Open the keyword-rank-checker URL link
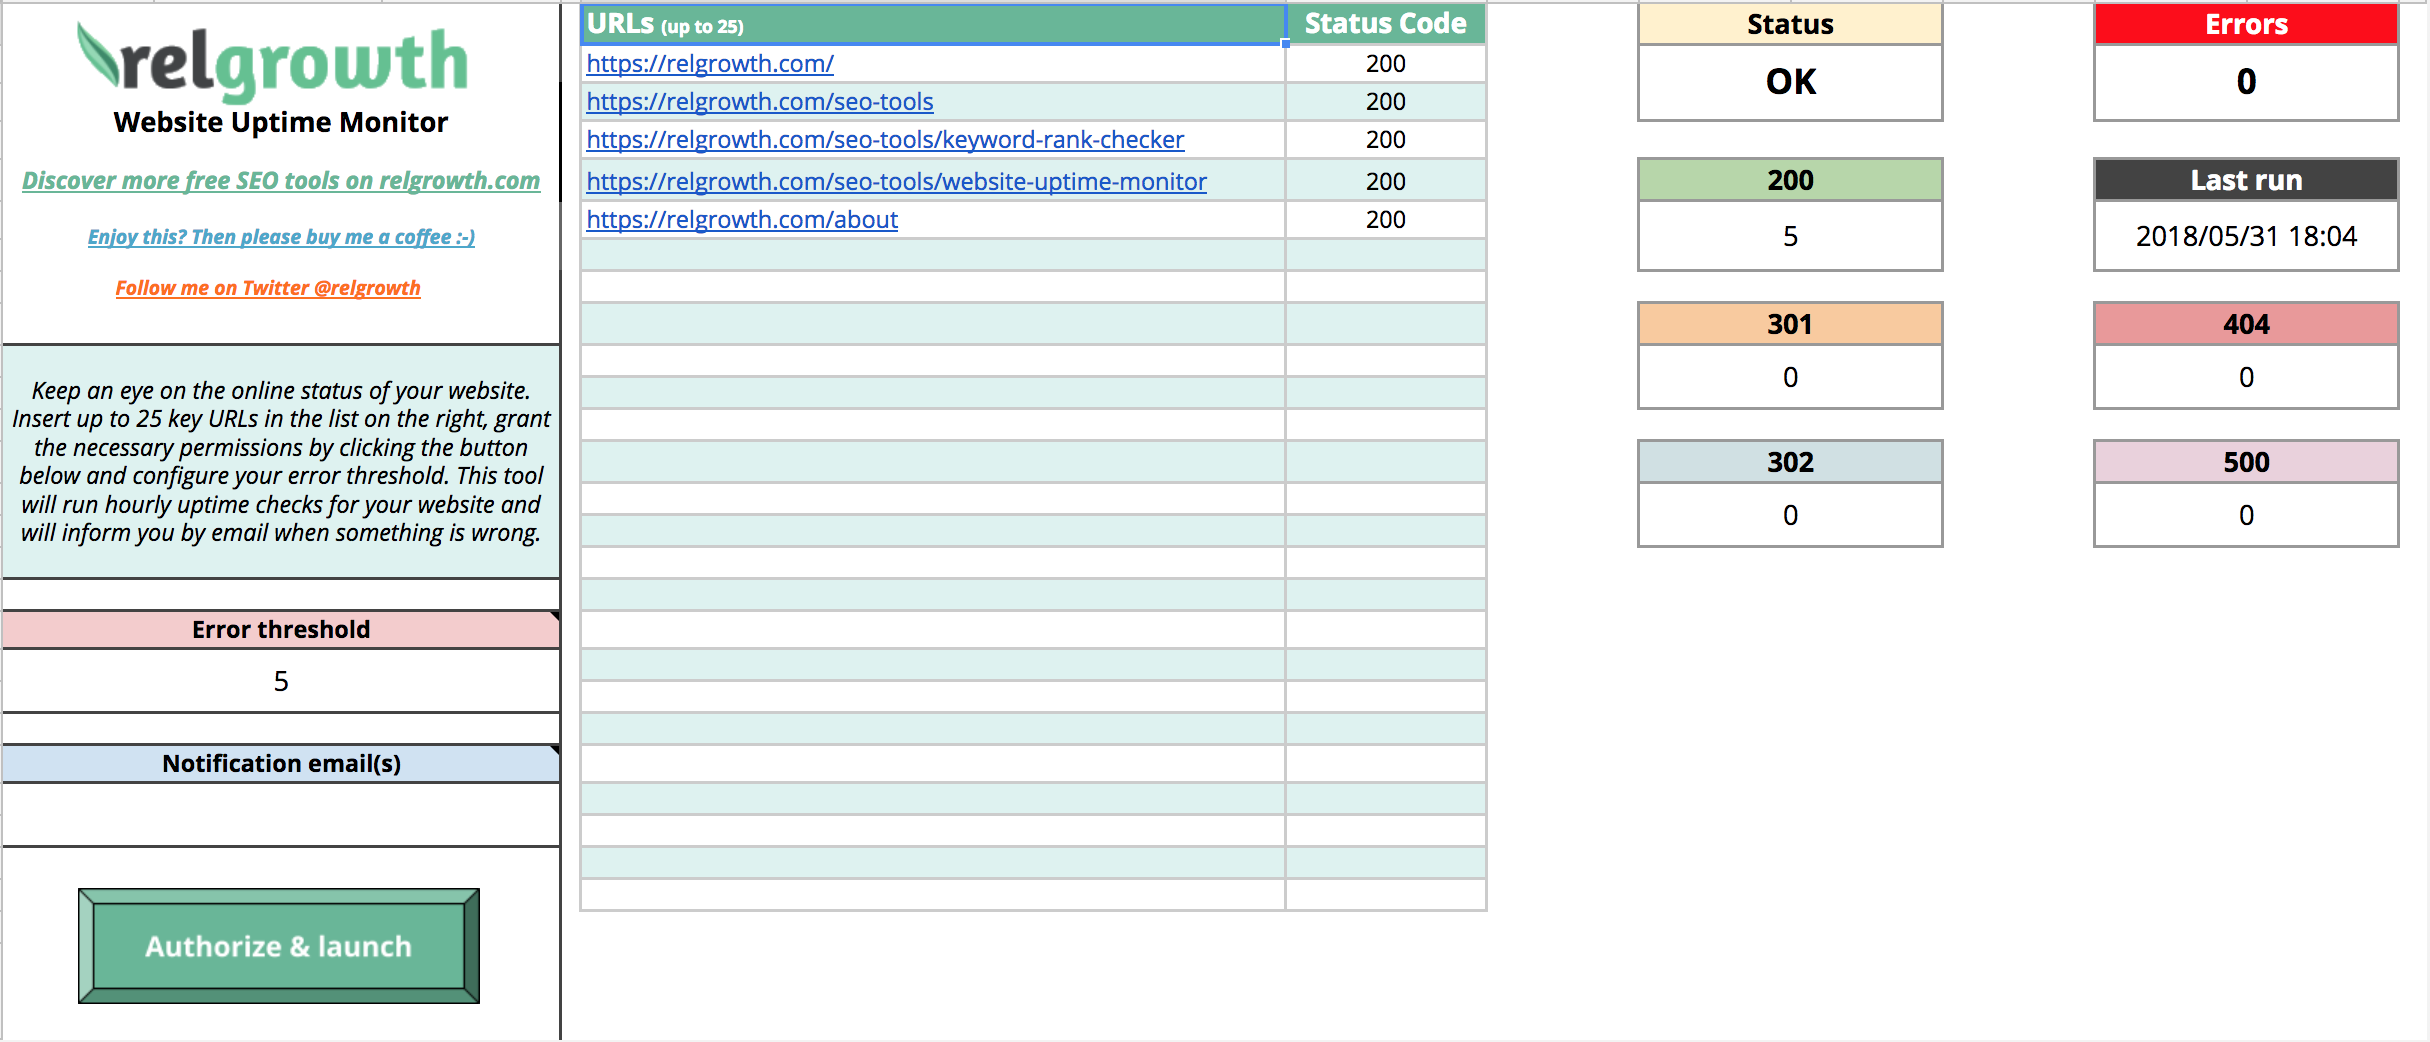 [885, 139]
